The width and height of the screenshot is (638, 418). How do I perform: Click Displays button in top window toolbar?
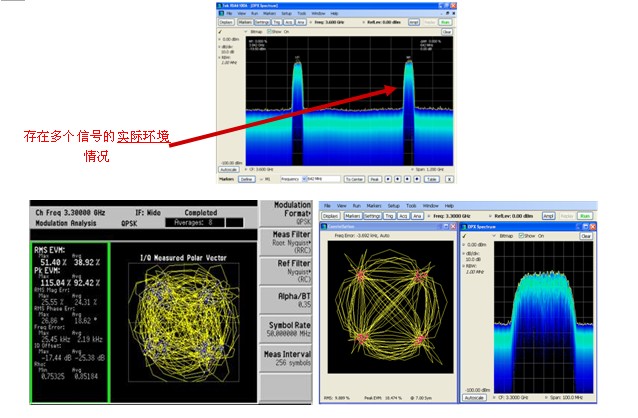pos(227,22)
